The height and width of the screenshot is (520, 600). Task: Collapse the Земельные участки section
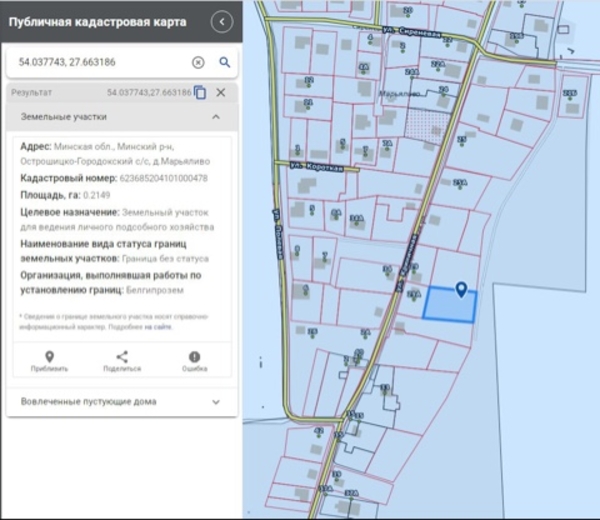click(215, 117)
